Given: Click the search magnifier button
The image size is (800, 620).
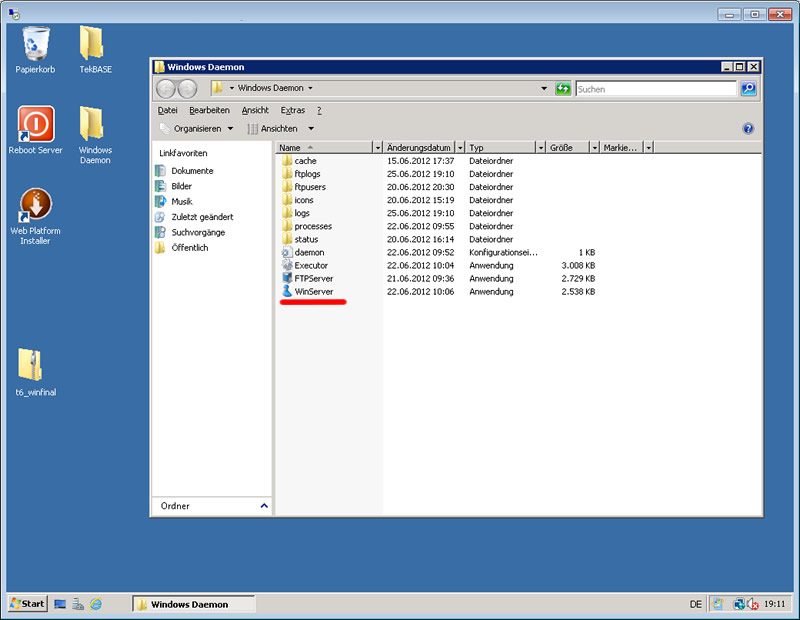Looking at the screenshot, I should coord(748,89).
